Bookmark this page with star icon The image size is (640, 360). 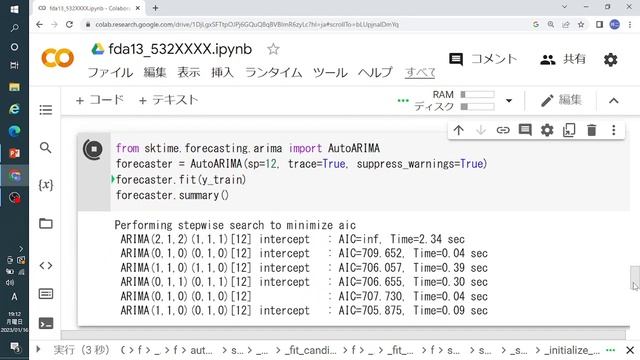581,24
